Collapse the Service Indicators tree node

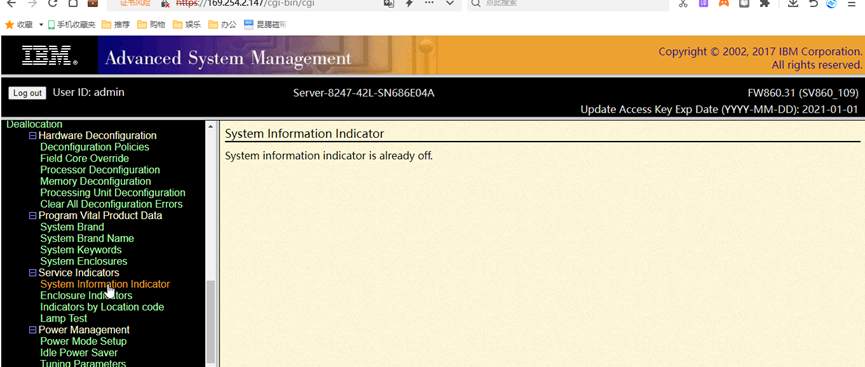pos(33,273)
